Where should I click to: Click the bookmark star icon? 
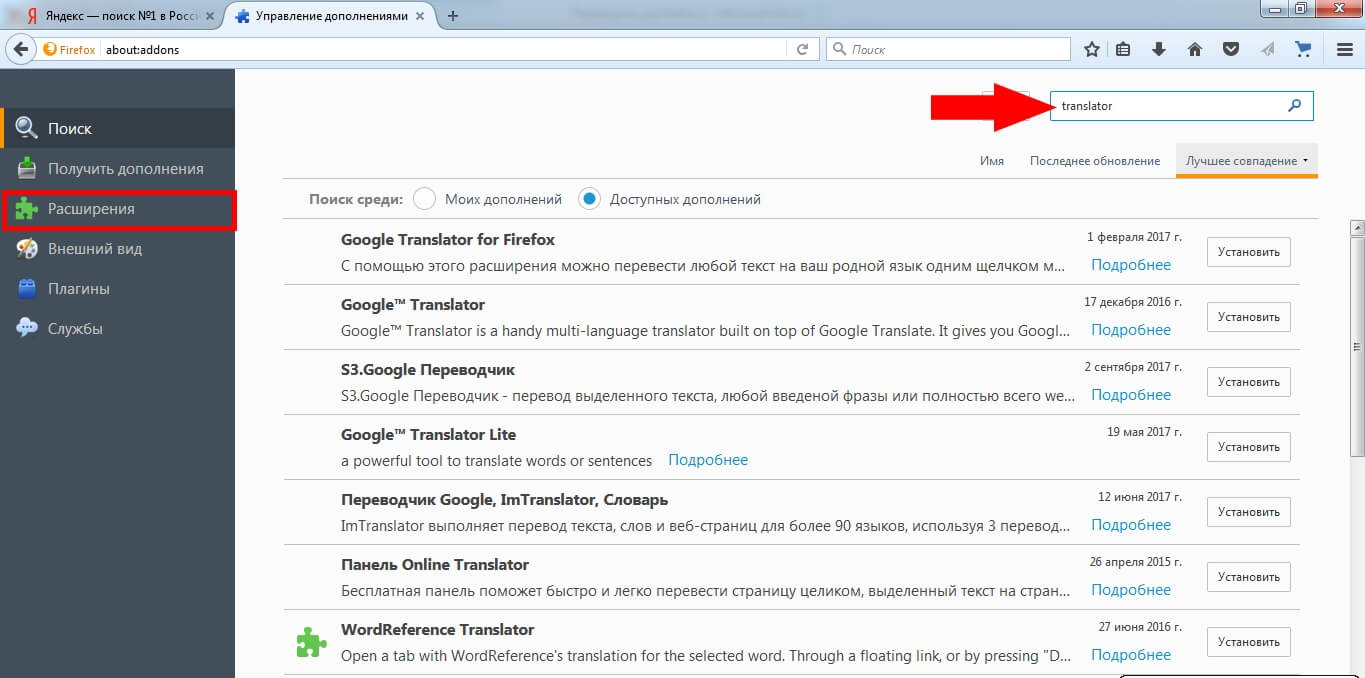coord(1092,49)
